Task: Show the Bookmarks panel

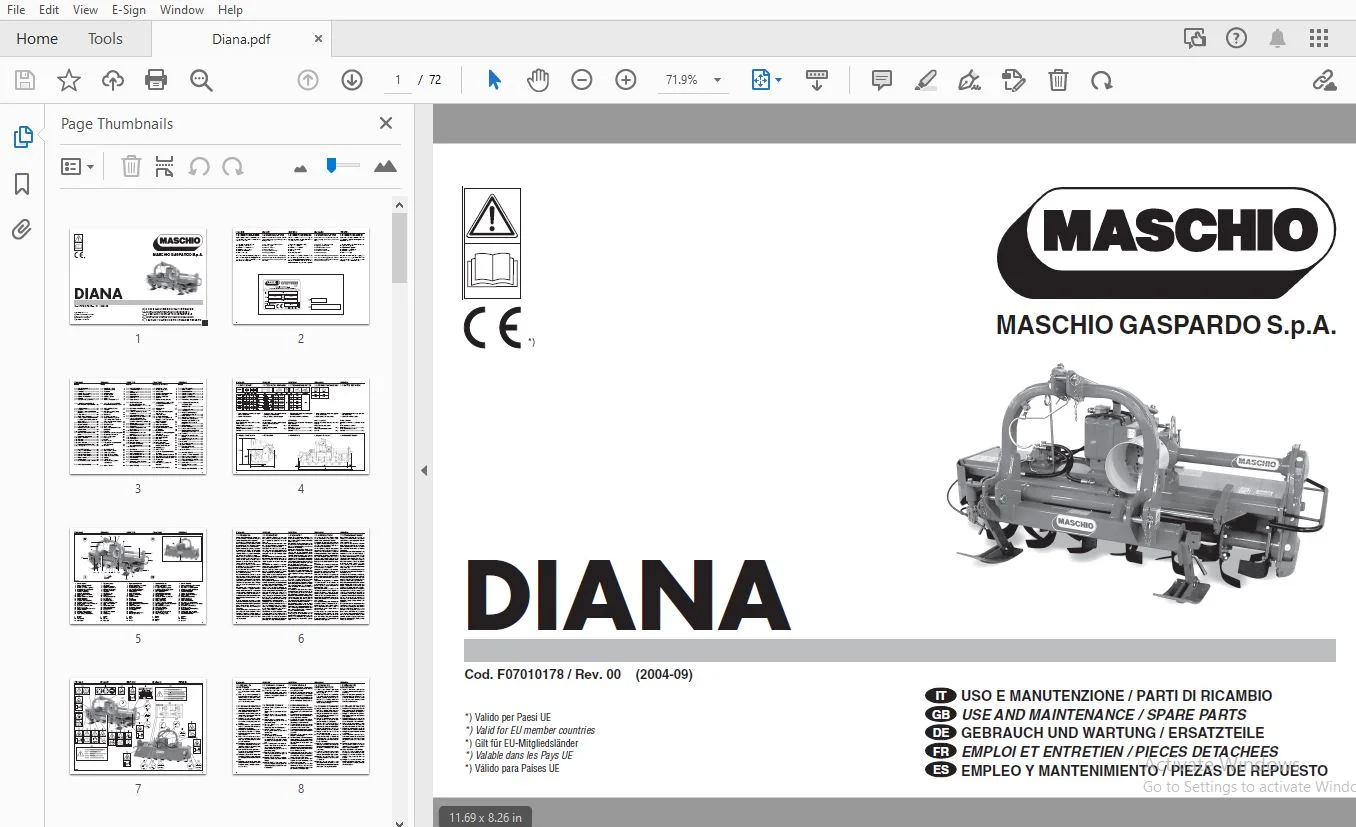Action: 22,184
